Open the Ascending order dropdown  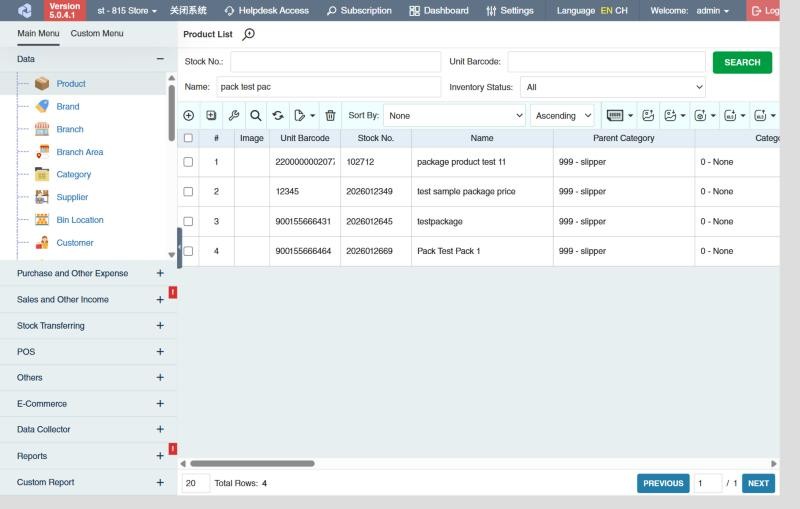[563, 116]
